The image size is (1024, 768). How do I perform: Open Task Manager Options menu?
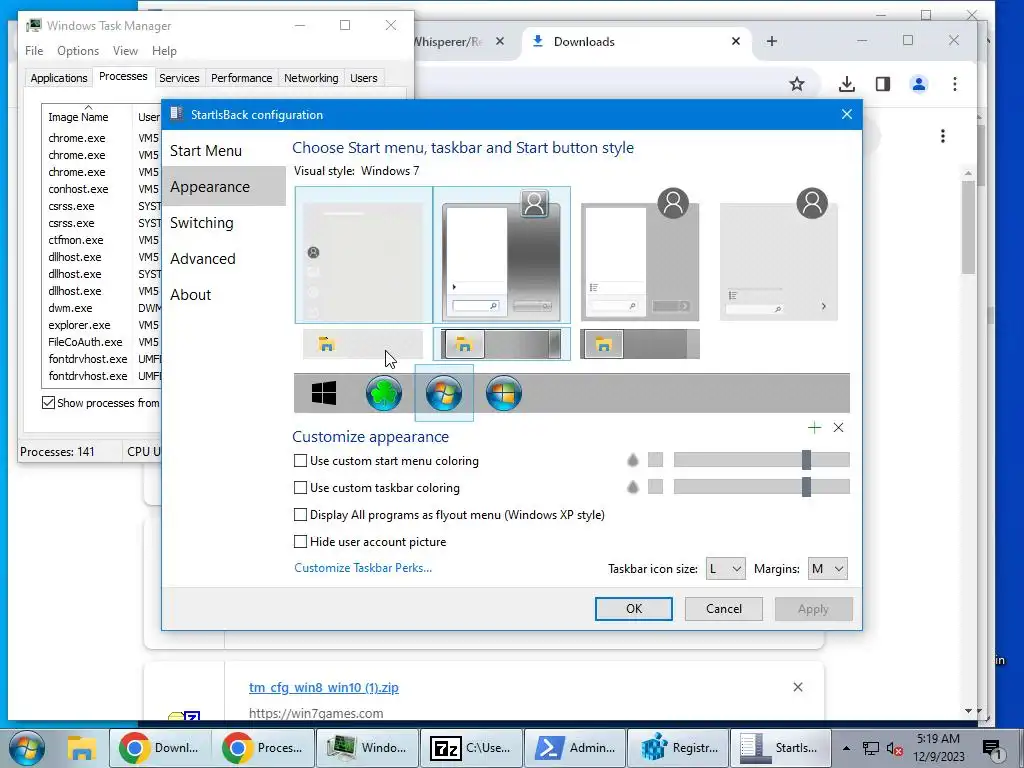[78, 50]
